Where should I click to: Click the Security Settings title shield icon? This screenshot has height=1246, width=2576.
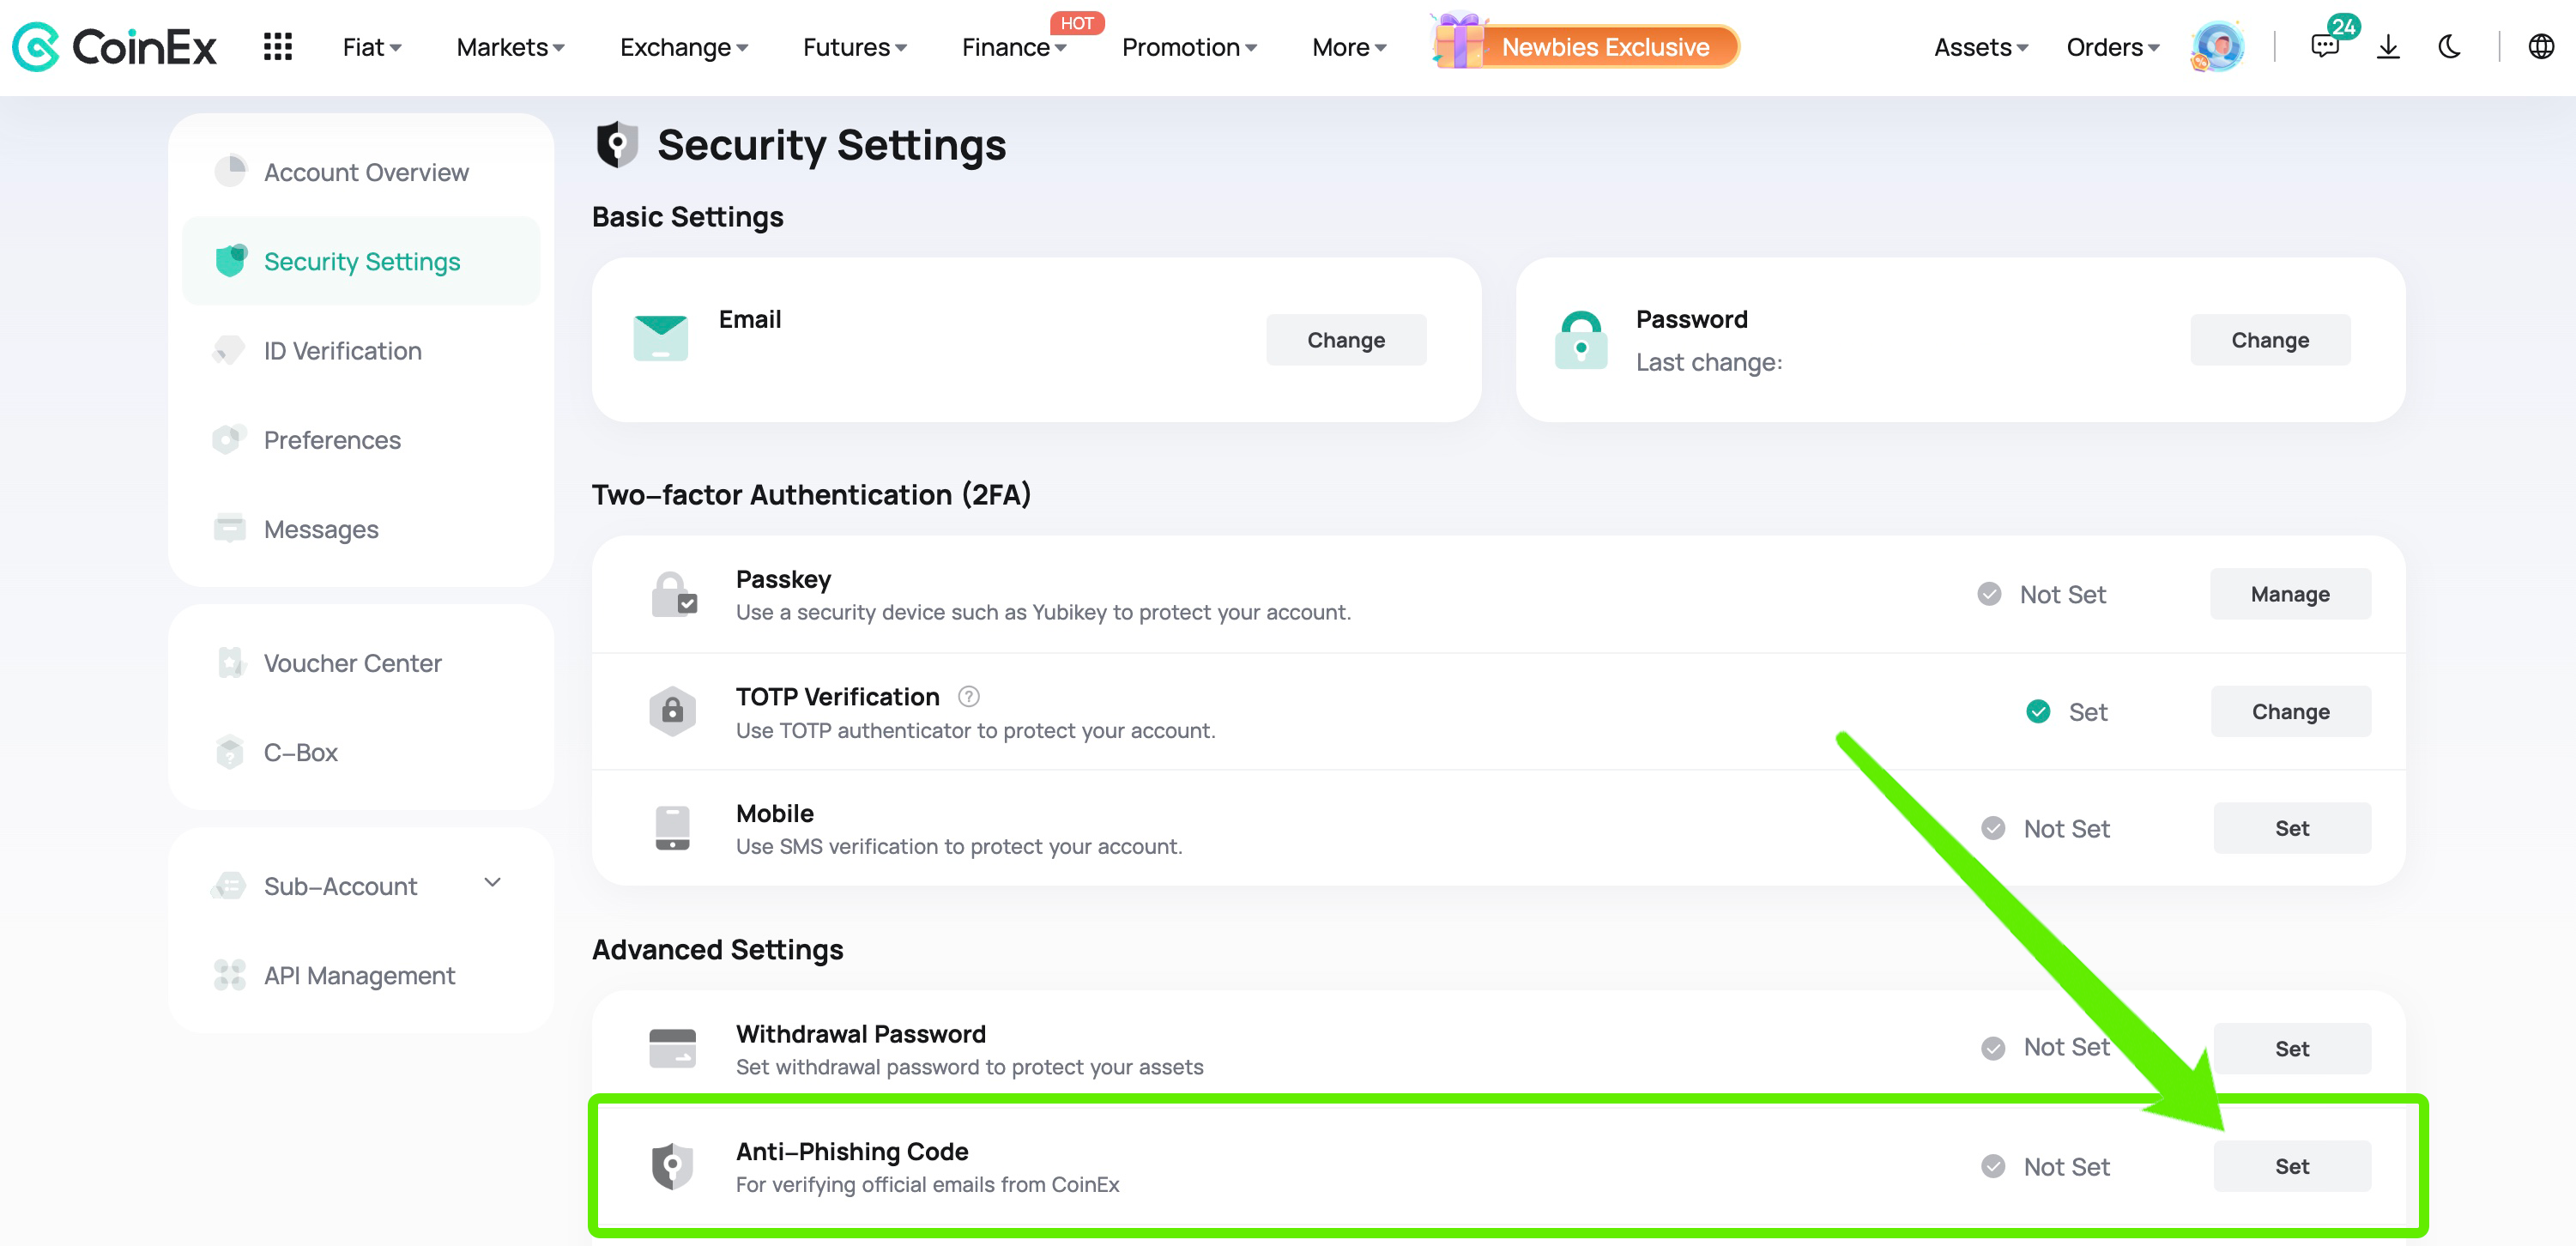click(616, 145)
